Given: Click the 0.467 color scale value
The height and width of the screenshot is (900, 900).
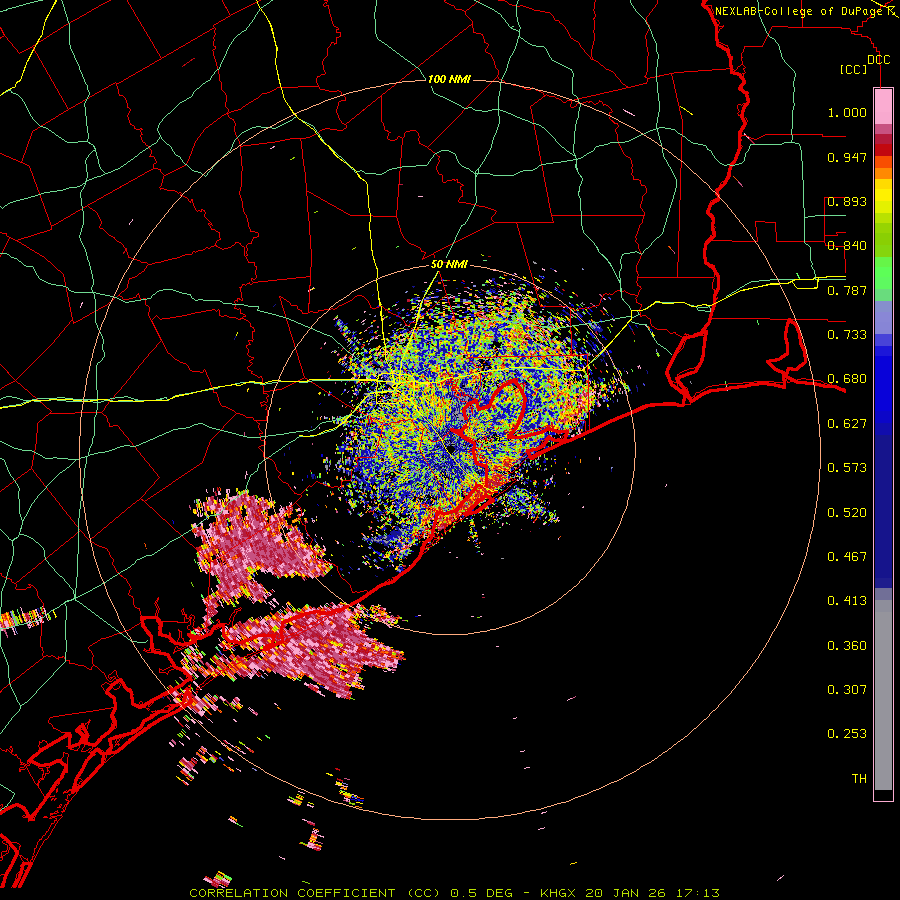Looking at the screenshot, I should click(847, 557).
